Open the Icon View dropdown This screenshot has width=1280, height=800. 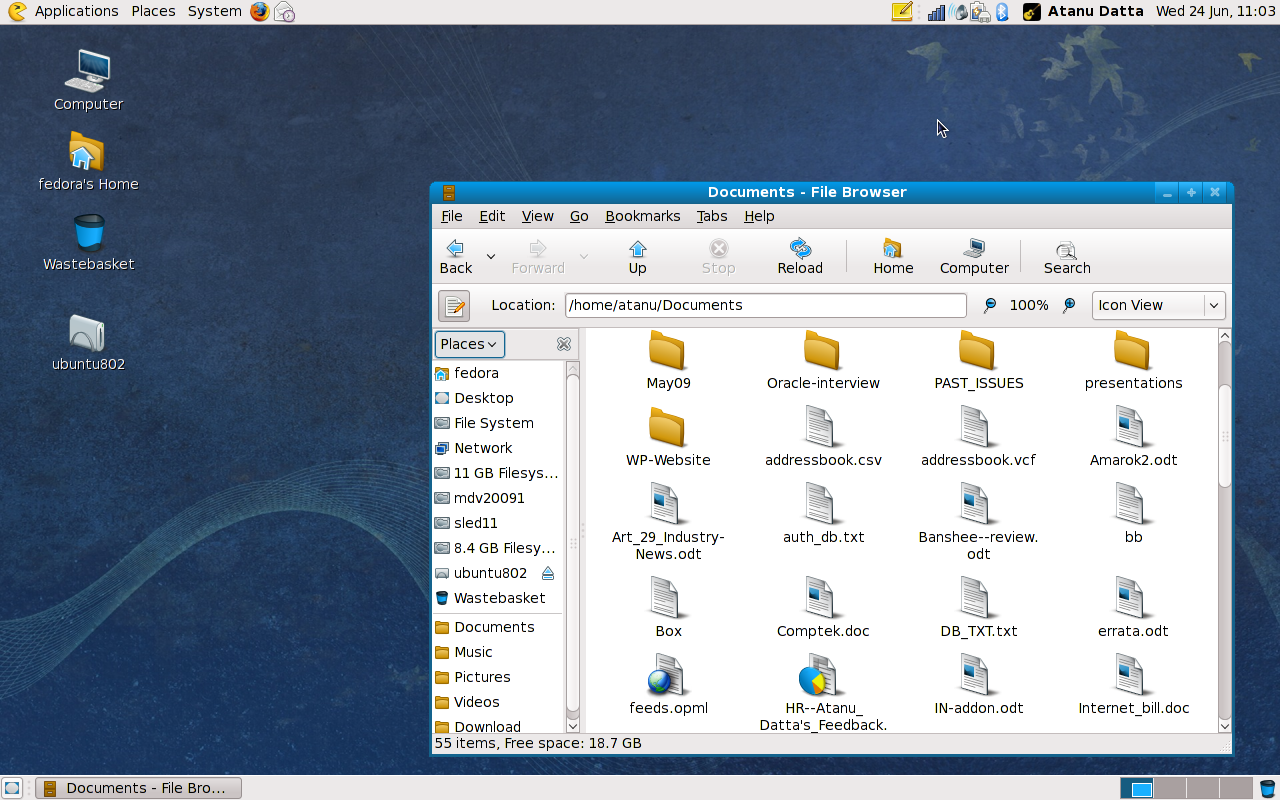[1158, 306]
